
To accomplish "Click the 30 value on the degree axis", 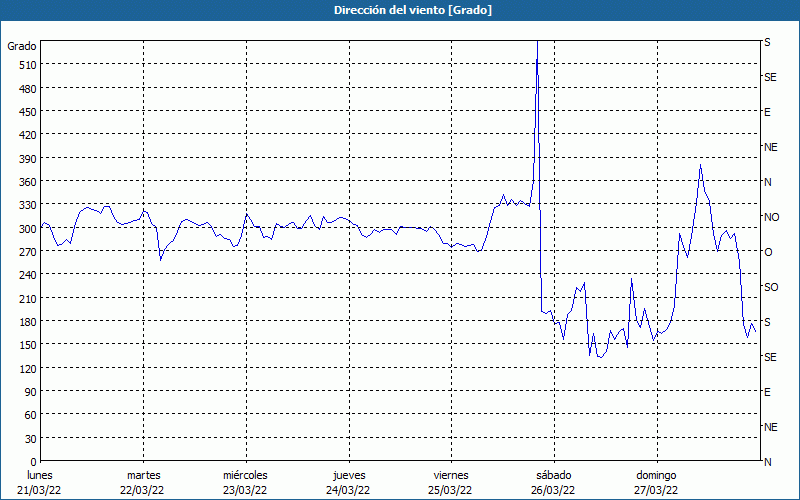I will tap(30, 439).
